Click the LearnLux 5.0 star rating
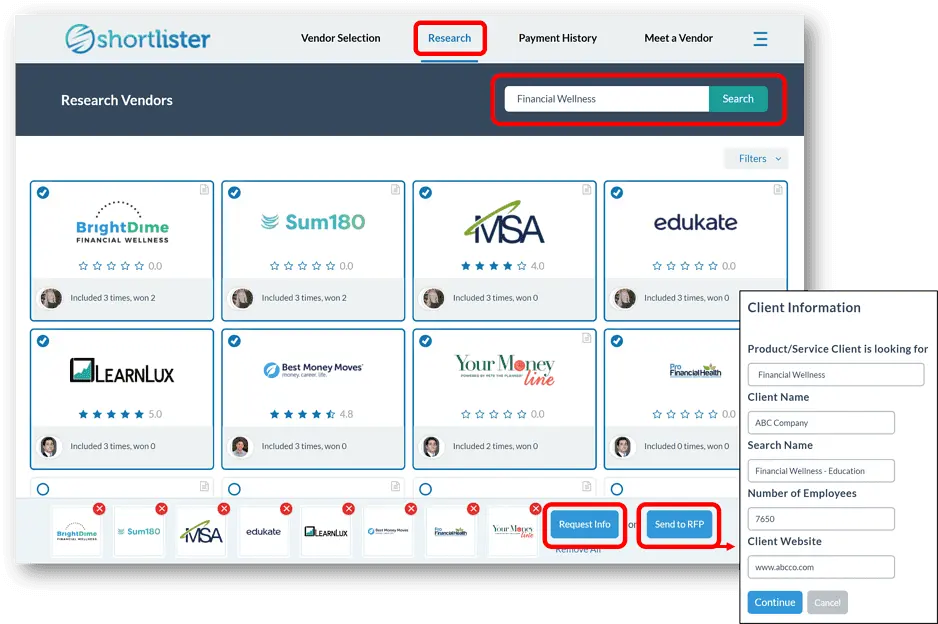 [x=120, y=414]
